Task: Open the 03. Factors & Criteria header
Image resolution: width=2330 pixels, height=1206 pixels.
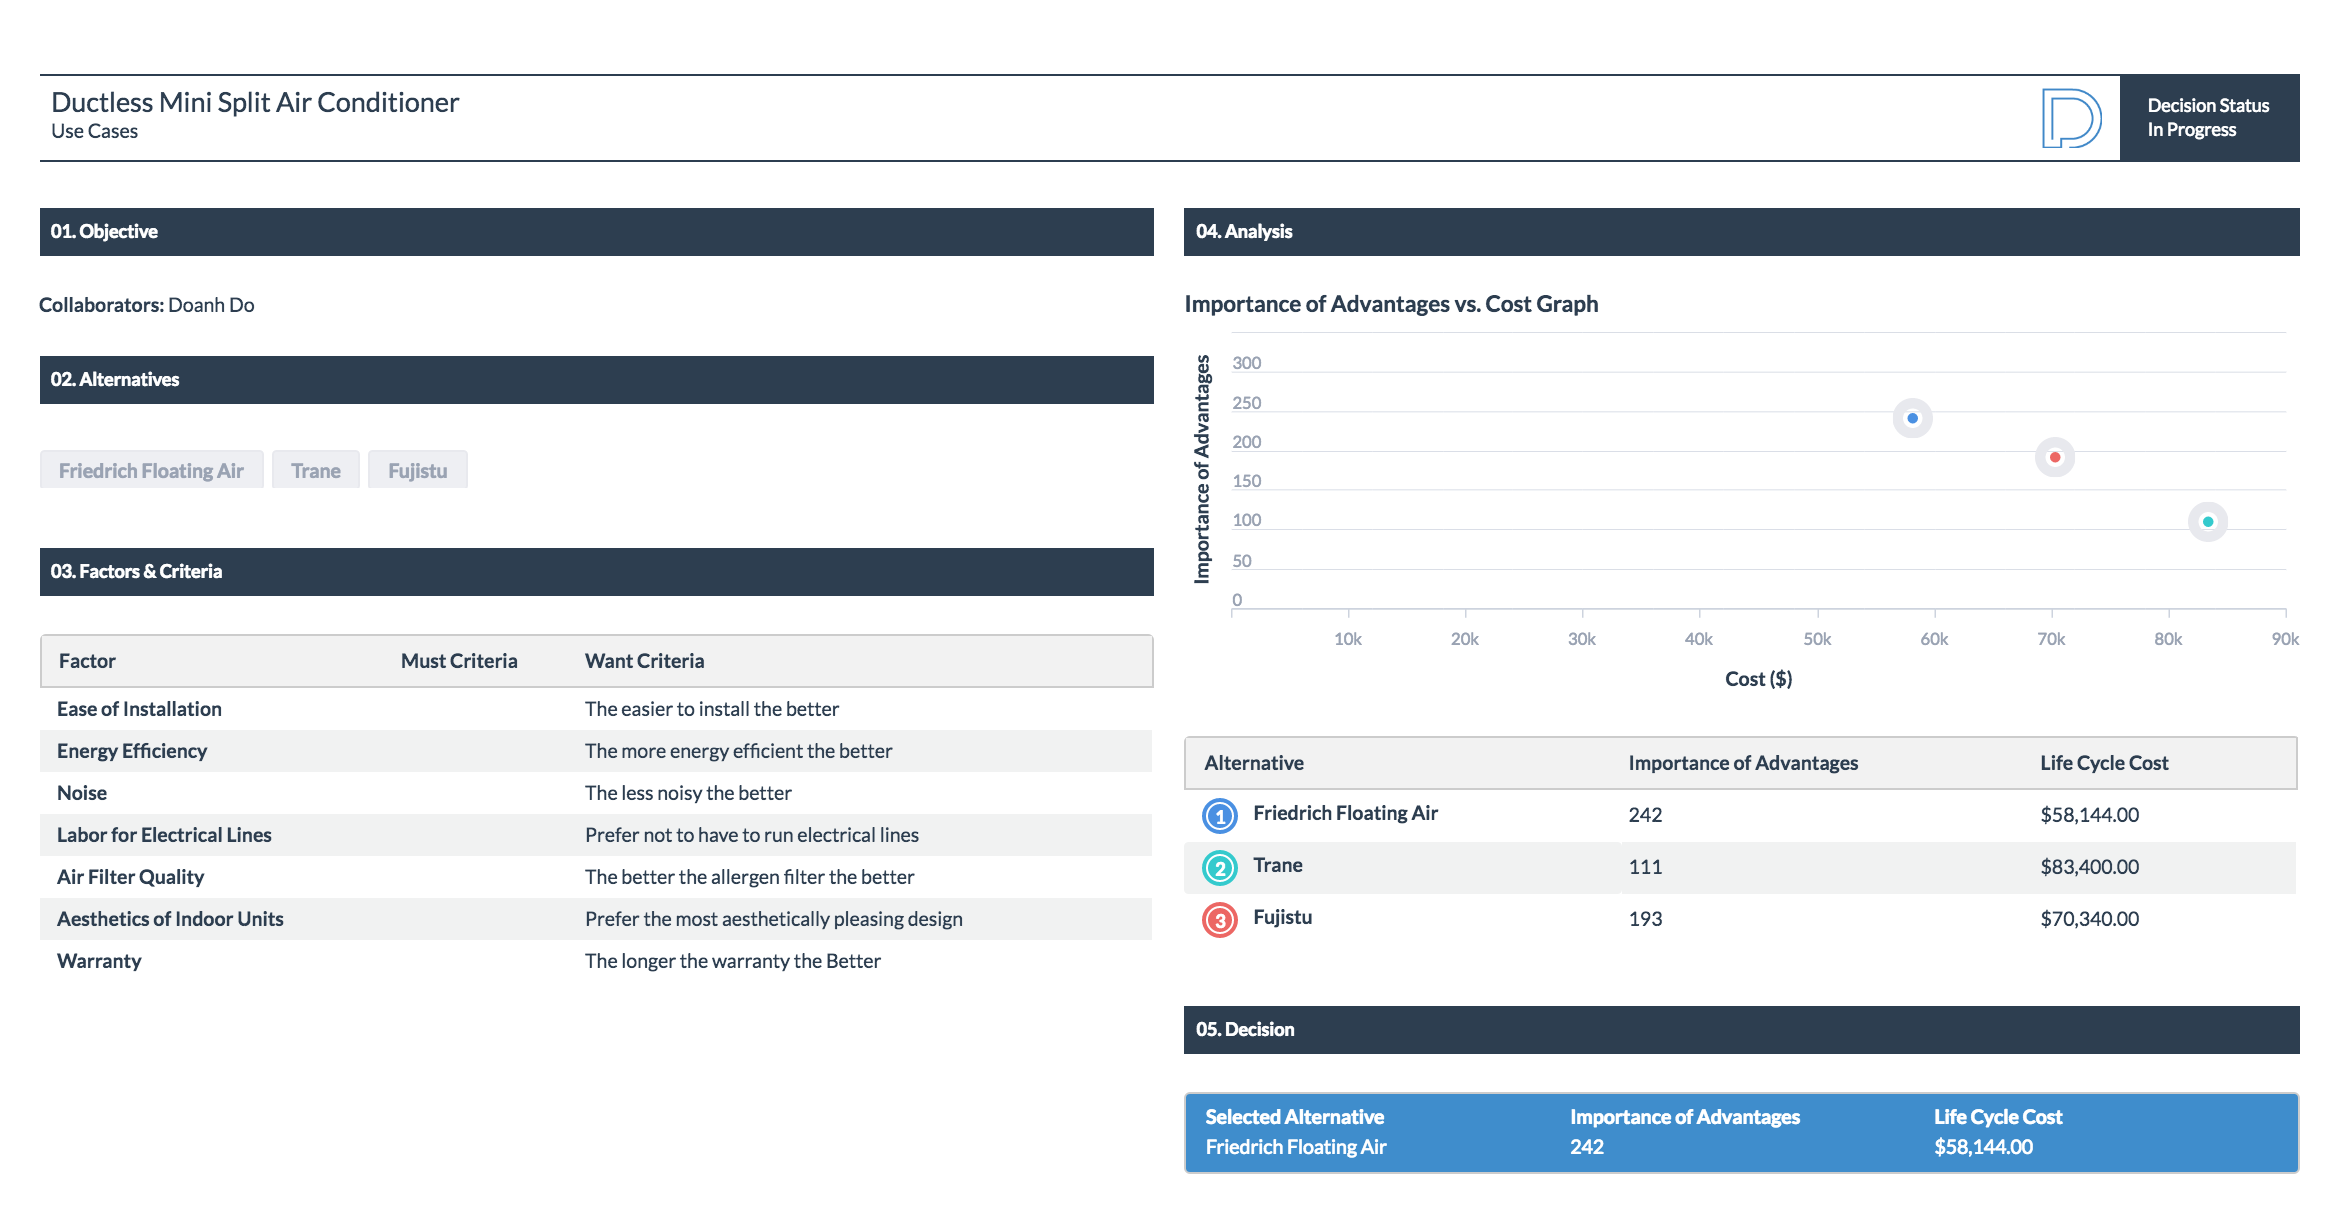Action: (597, 572)
